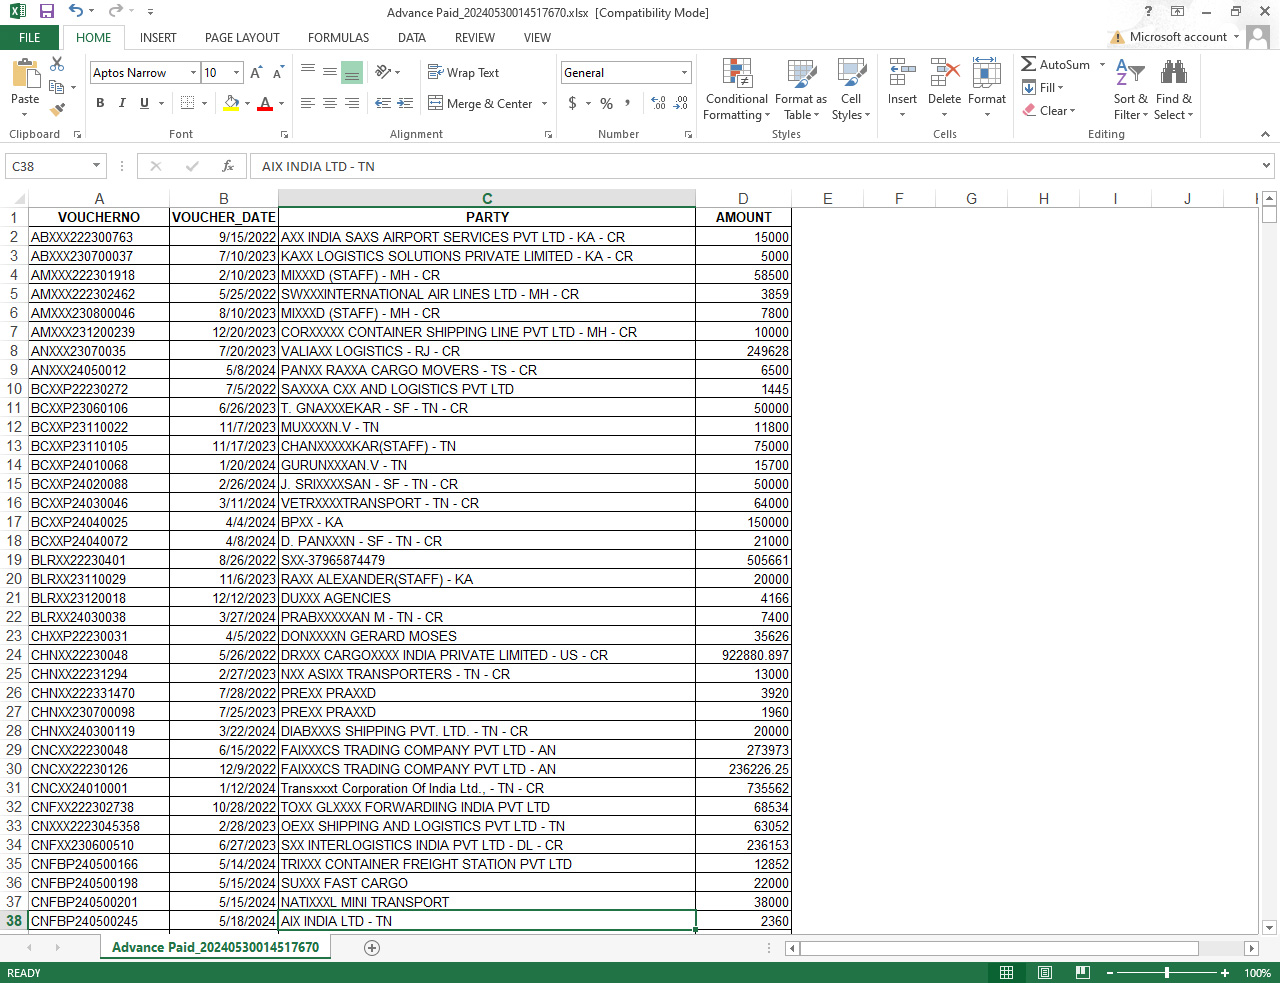
Task: Toggle Bold formatting
Action: (100, 103)
